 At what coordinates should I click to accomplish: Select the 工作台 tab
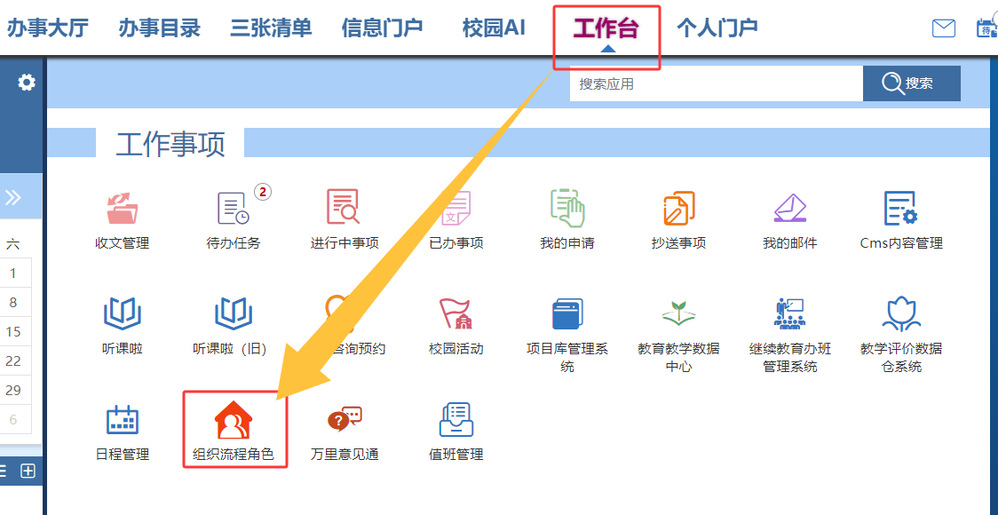(x=606, y=28)
